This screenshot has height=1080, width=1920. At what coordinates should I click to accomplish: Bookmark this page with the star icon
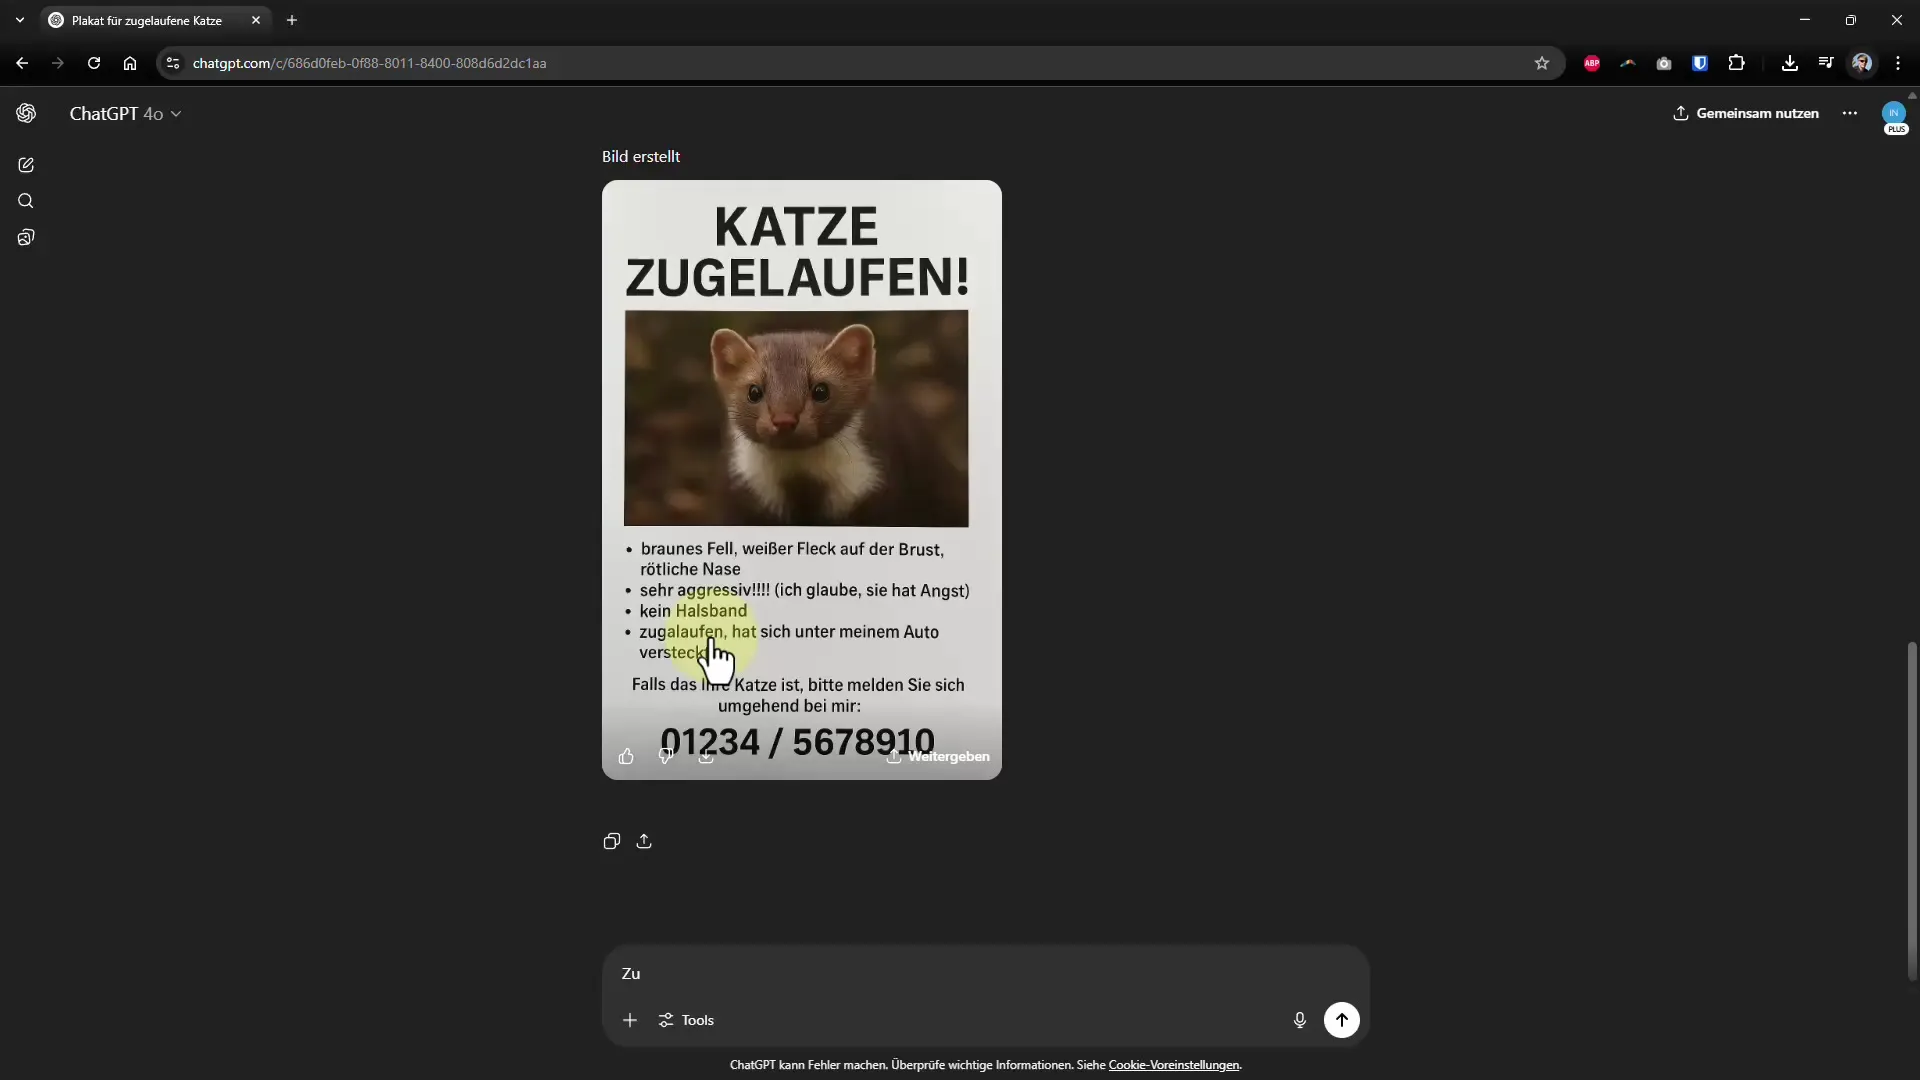(x=1542, y=63)
